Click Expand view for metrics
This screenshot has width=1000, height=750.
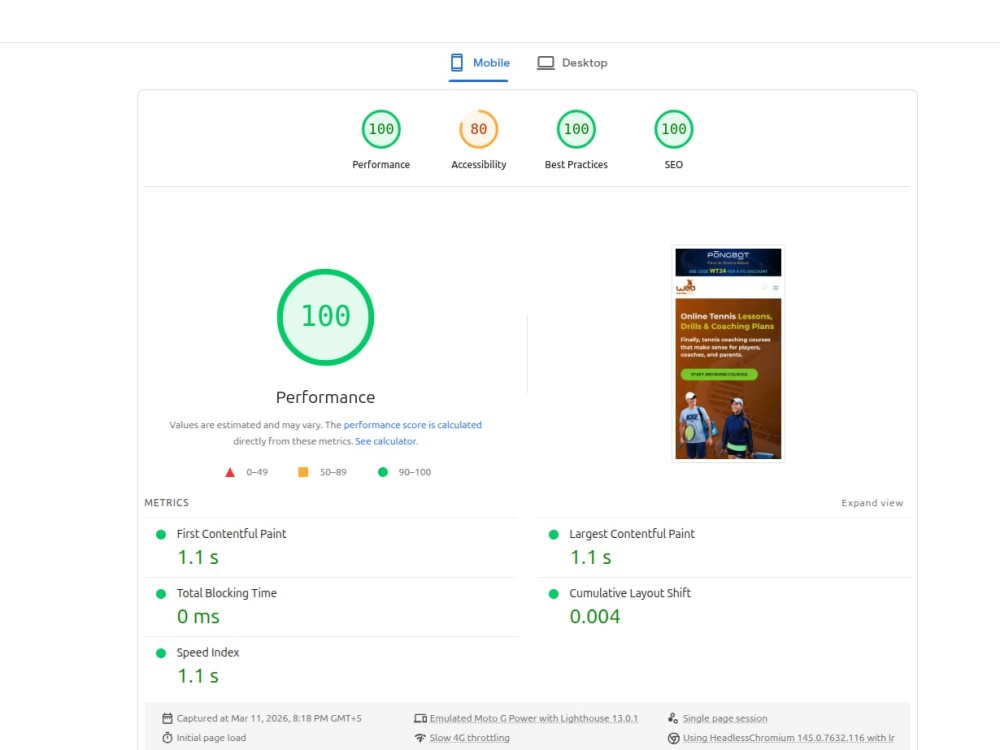pyautogui.click(x=872, y=503)
